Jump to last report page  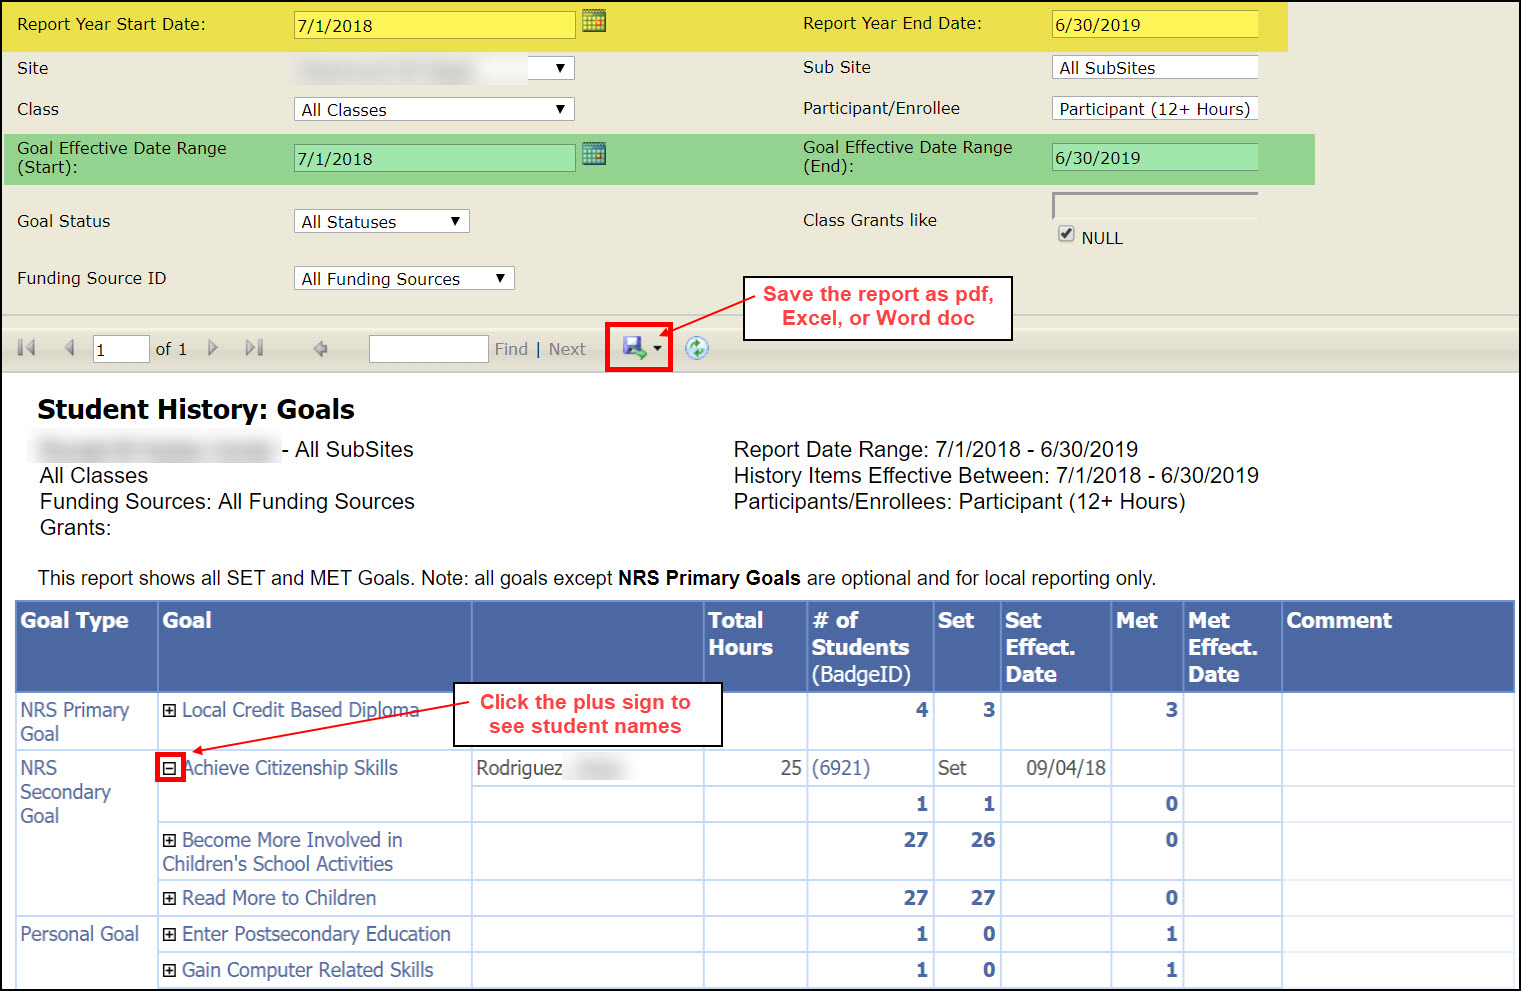tap(254, 348)
